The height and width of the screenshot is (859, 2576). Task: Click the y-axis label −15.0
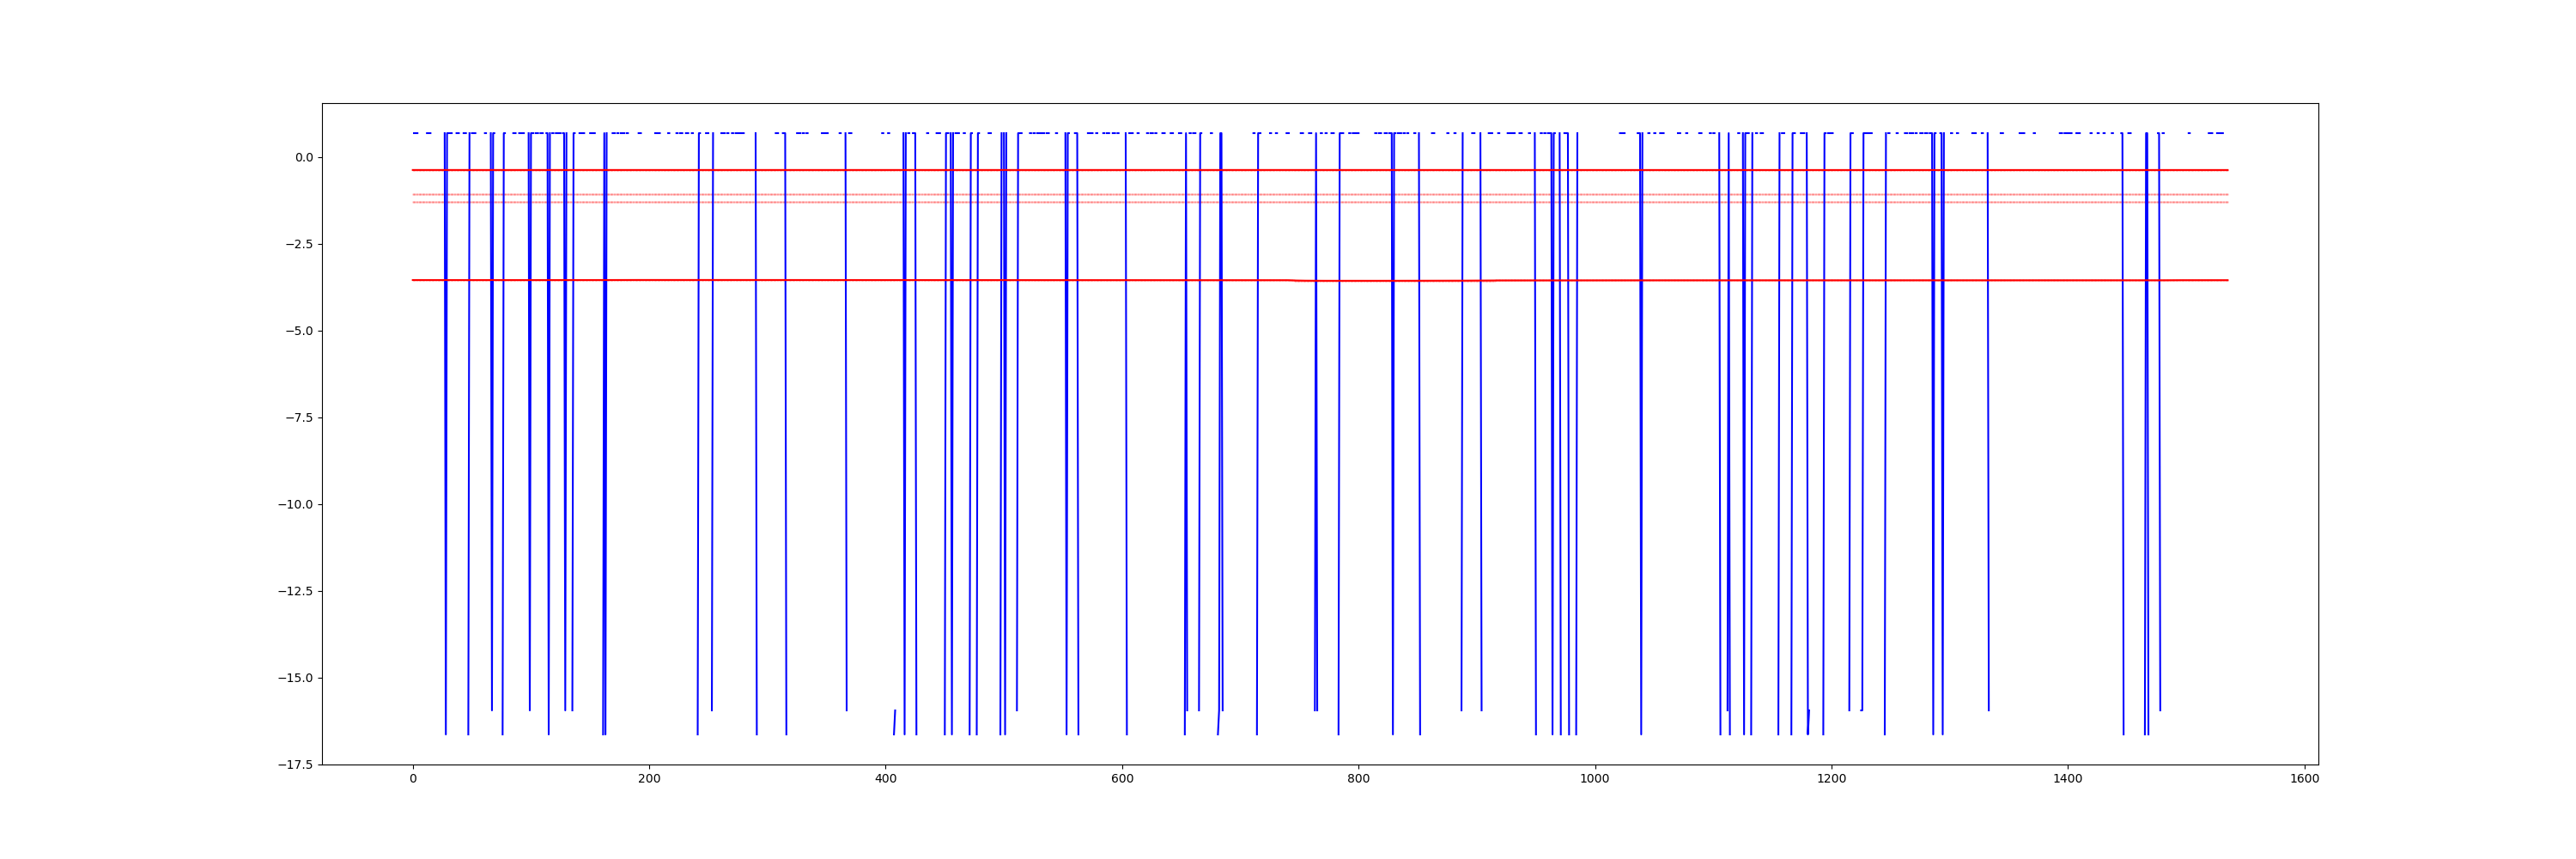click(x=295, y=678)
